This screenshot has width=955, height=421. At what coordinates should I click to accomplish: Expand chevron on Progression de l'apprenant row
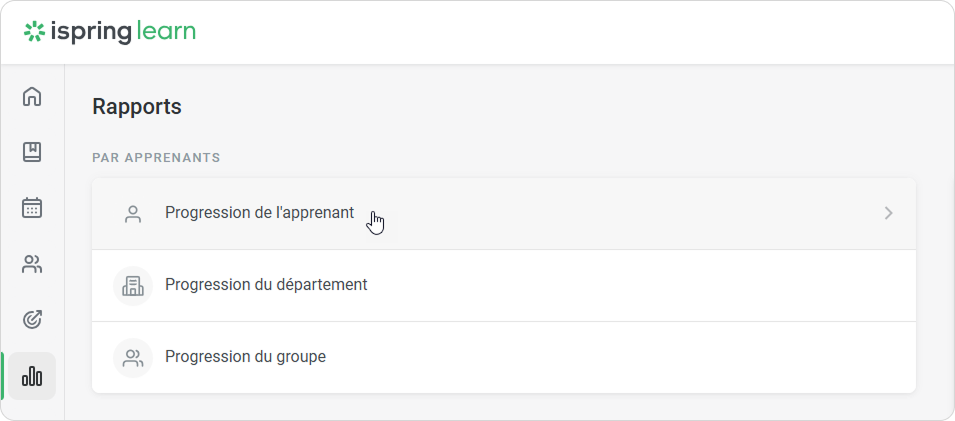888,213
